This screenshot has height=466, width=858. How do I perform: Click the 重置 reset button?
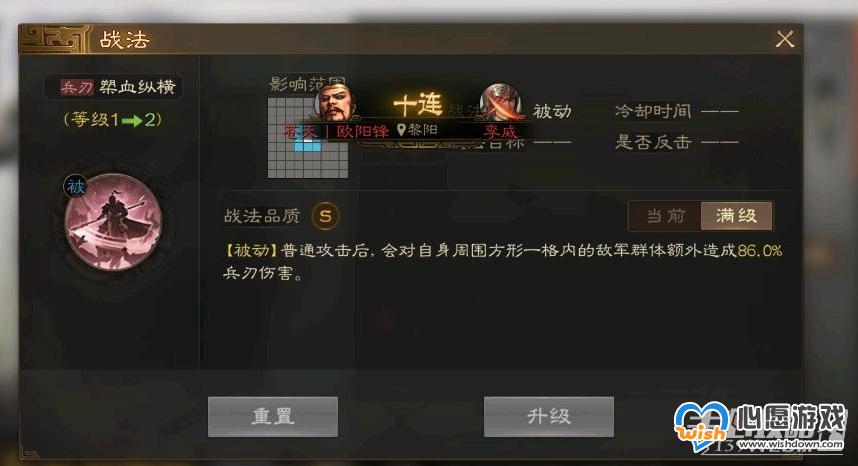[273, 417]
